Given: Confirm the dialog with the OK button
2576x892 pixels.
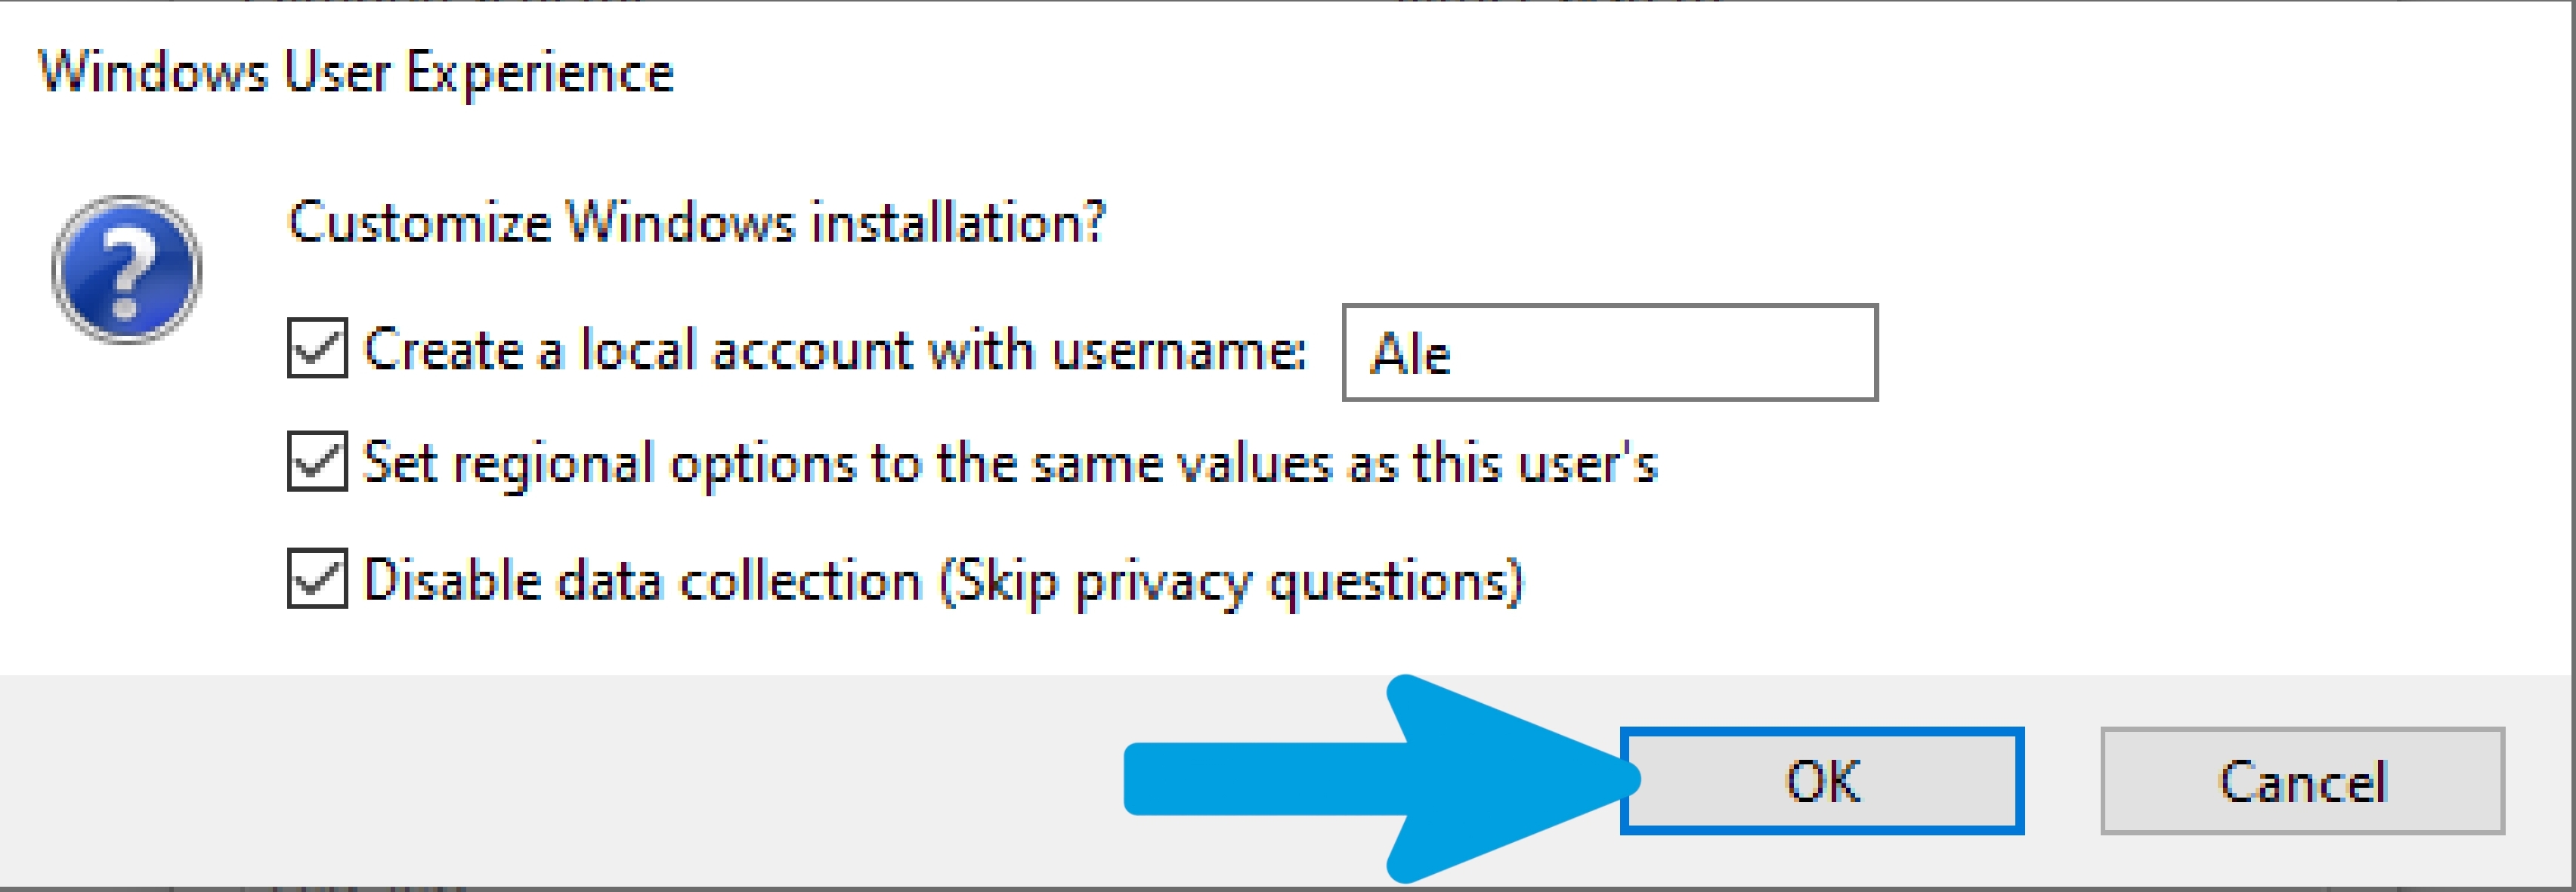Looking at the screenshot, I should [x=1822, y=780].
